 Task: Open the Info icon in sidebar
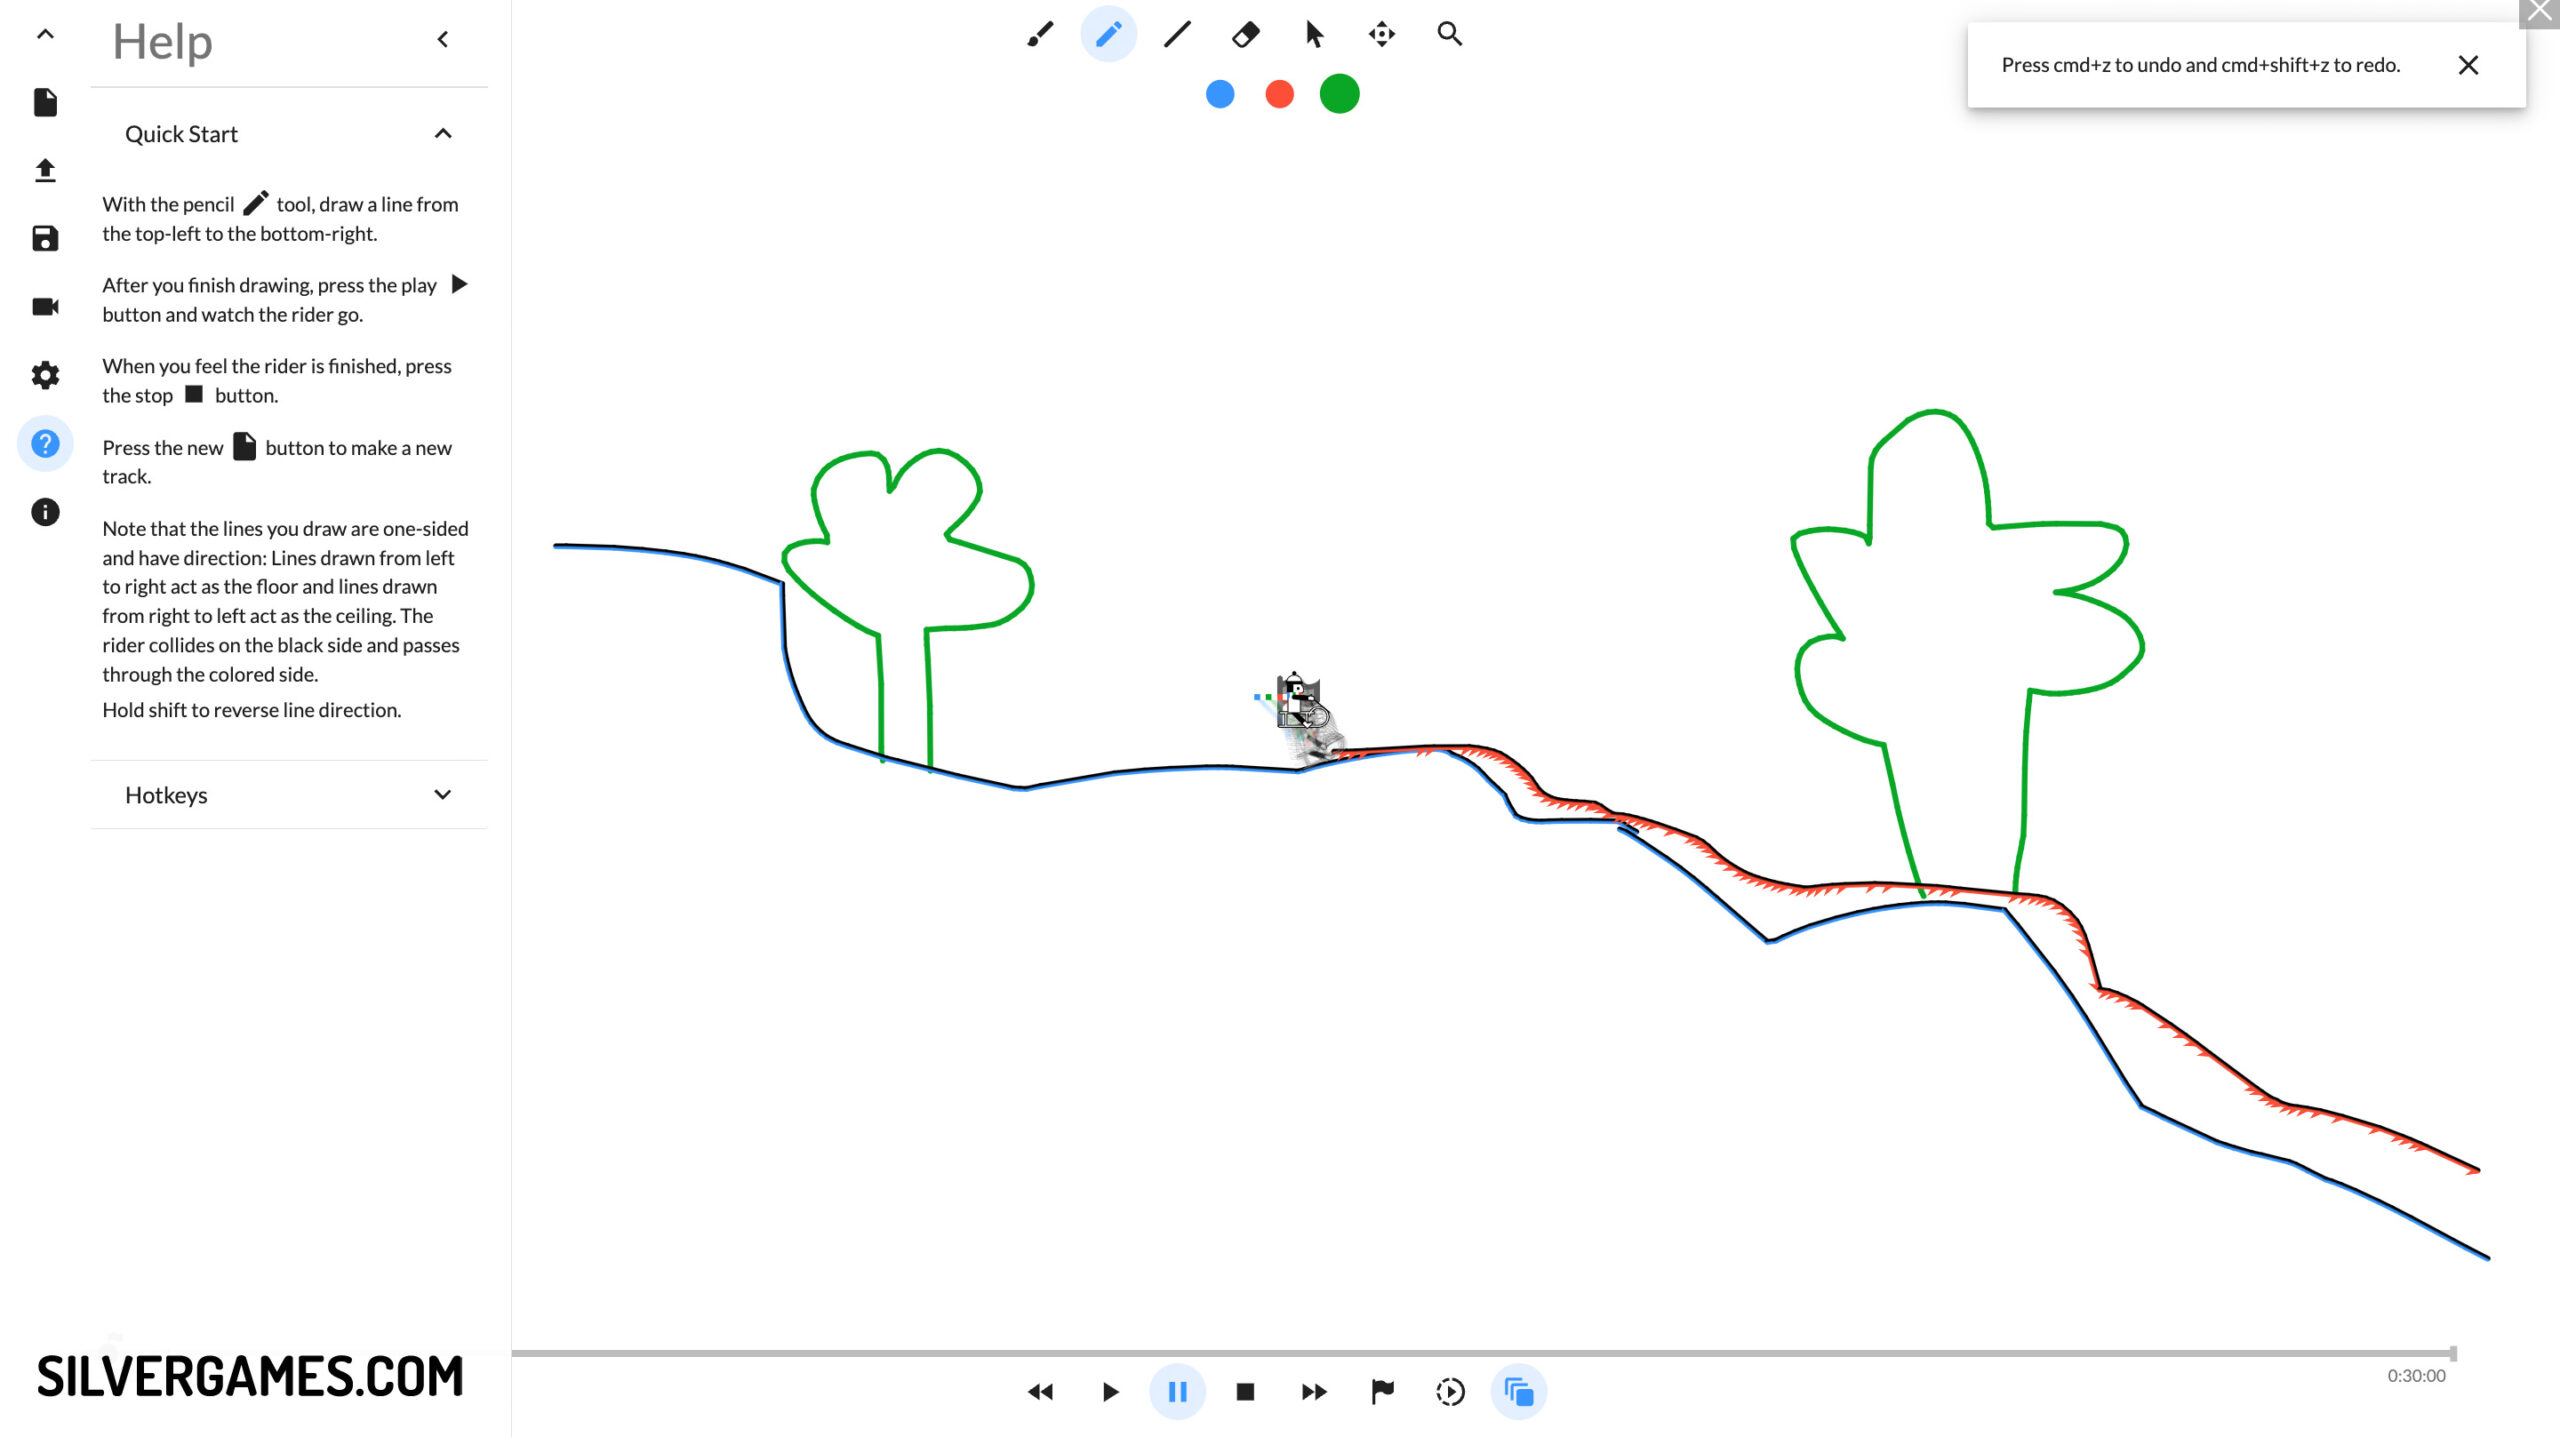pos(45,512)
